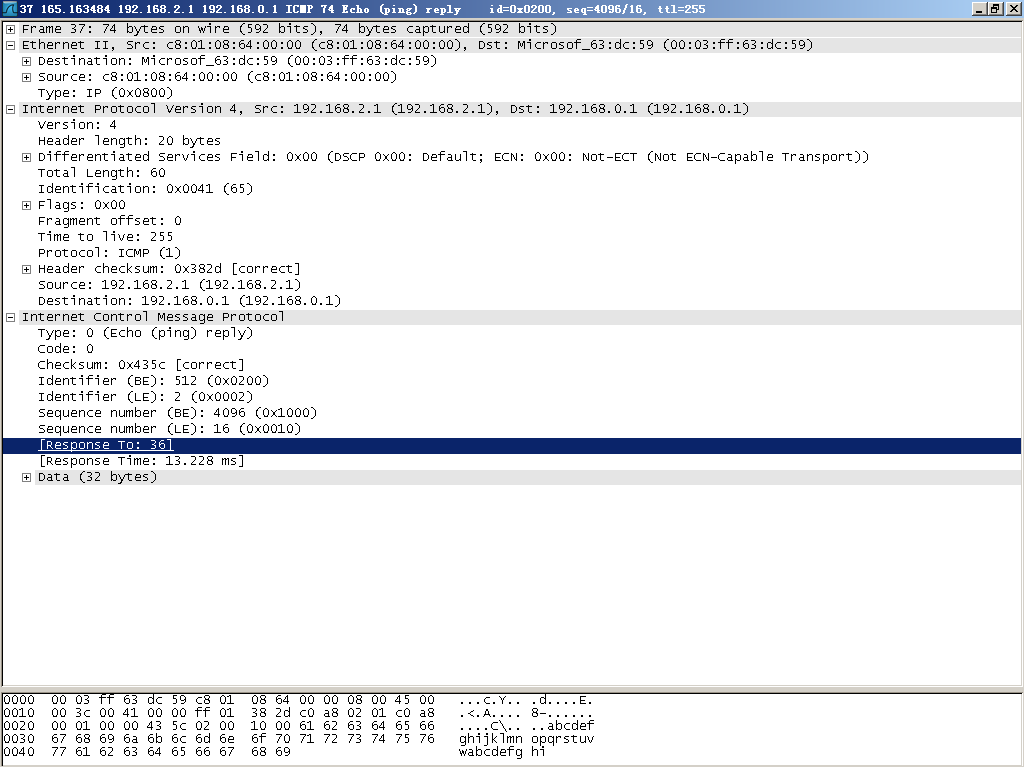Collapse Internet Control Message Protocol section

point(10,317)
